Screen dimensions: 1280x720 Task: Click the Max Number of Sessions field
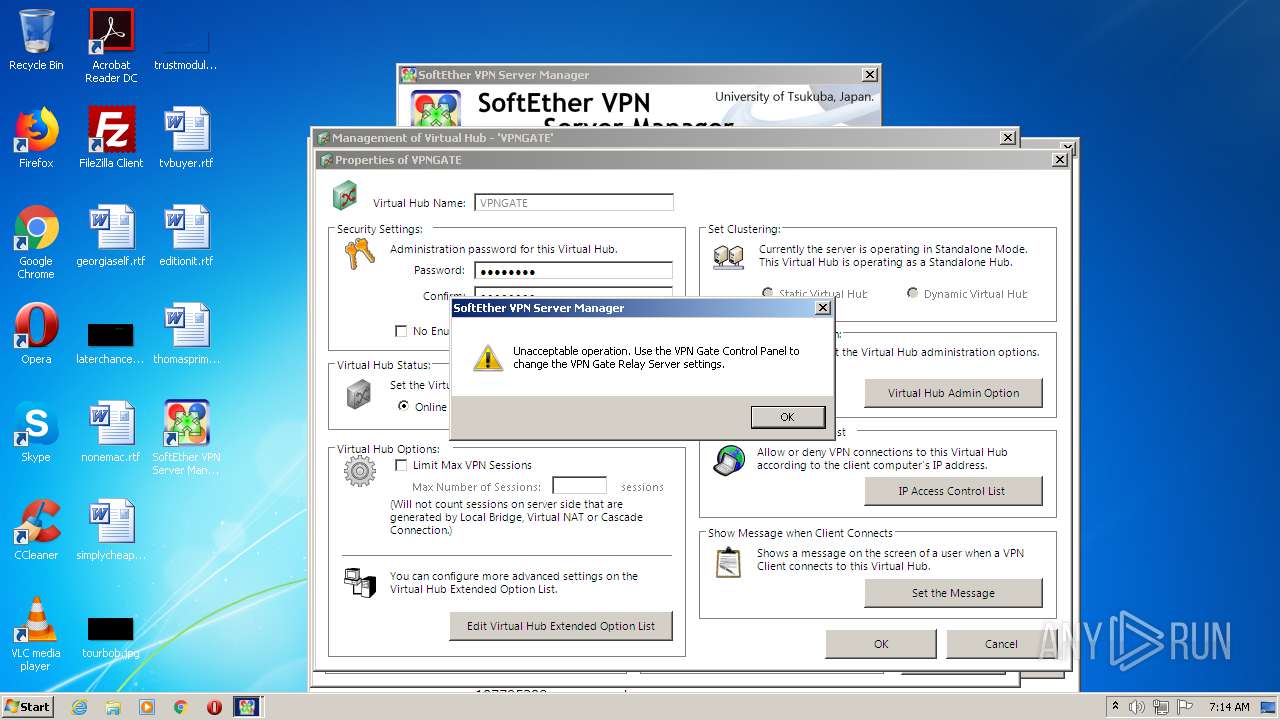[580, 487]
